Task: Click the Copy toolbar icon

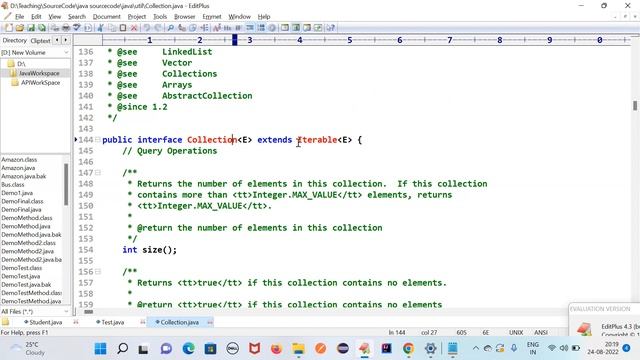Action: tap(112, 28)
